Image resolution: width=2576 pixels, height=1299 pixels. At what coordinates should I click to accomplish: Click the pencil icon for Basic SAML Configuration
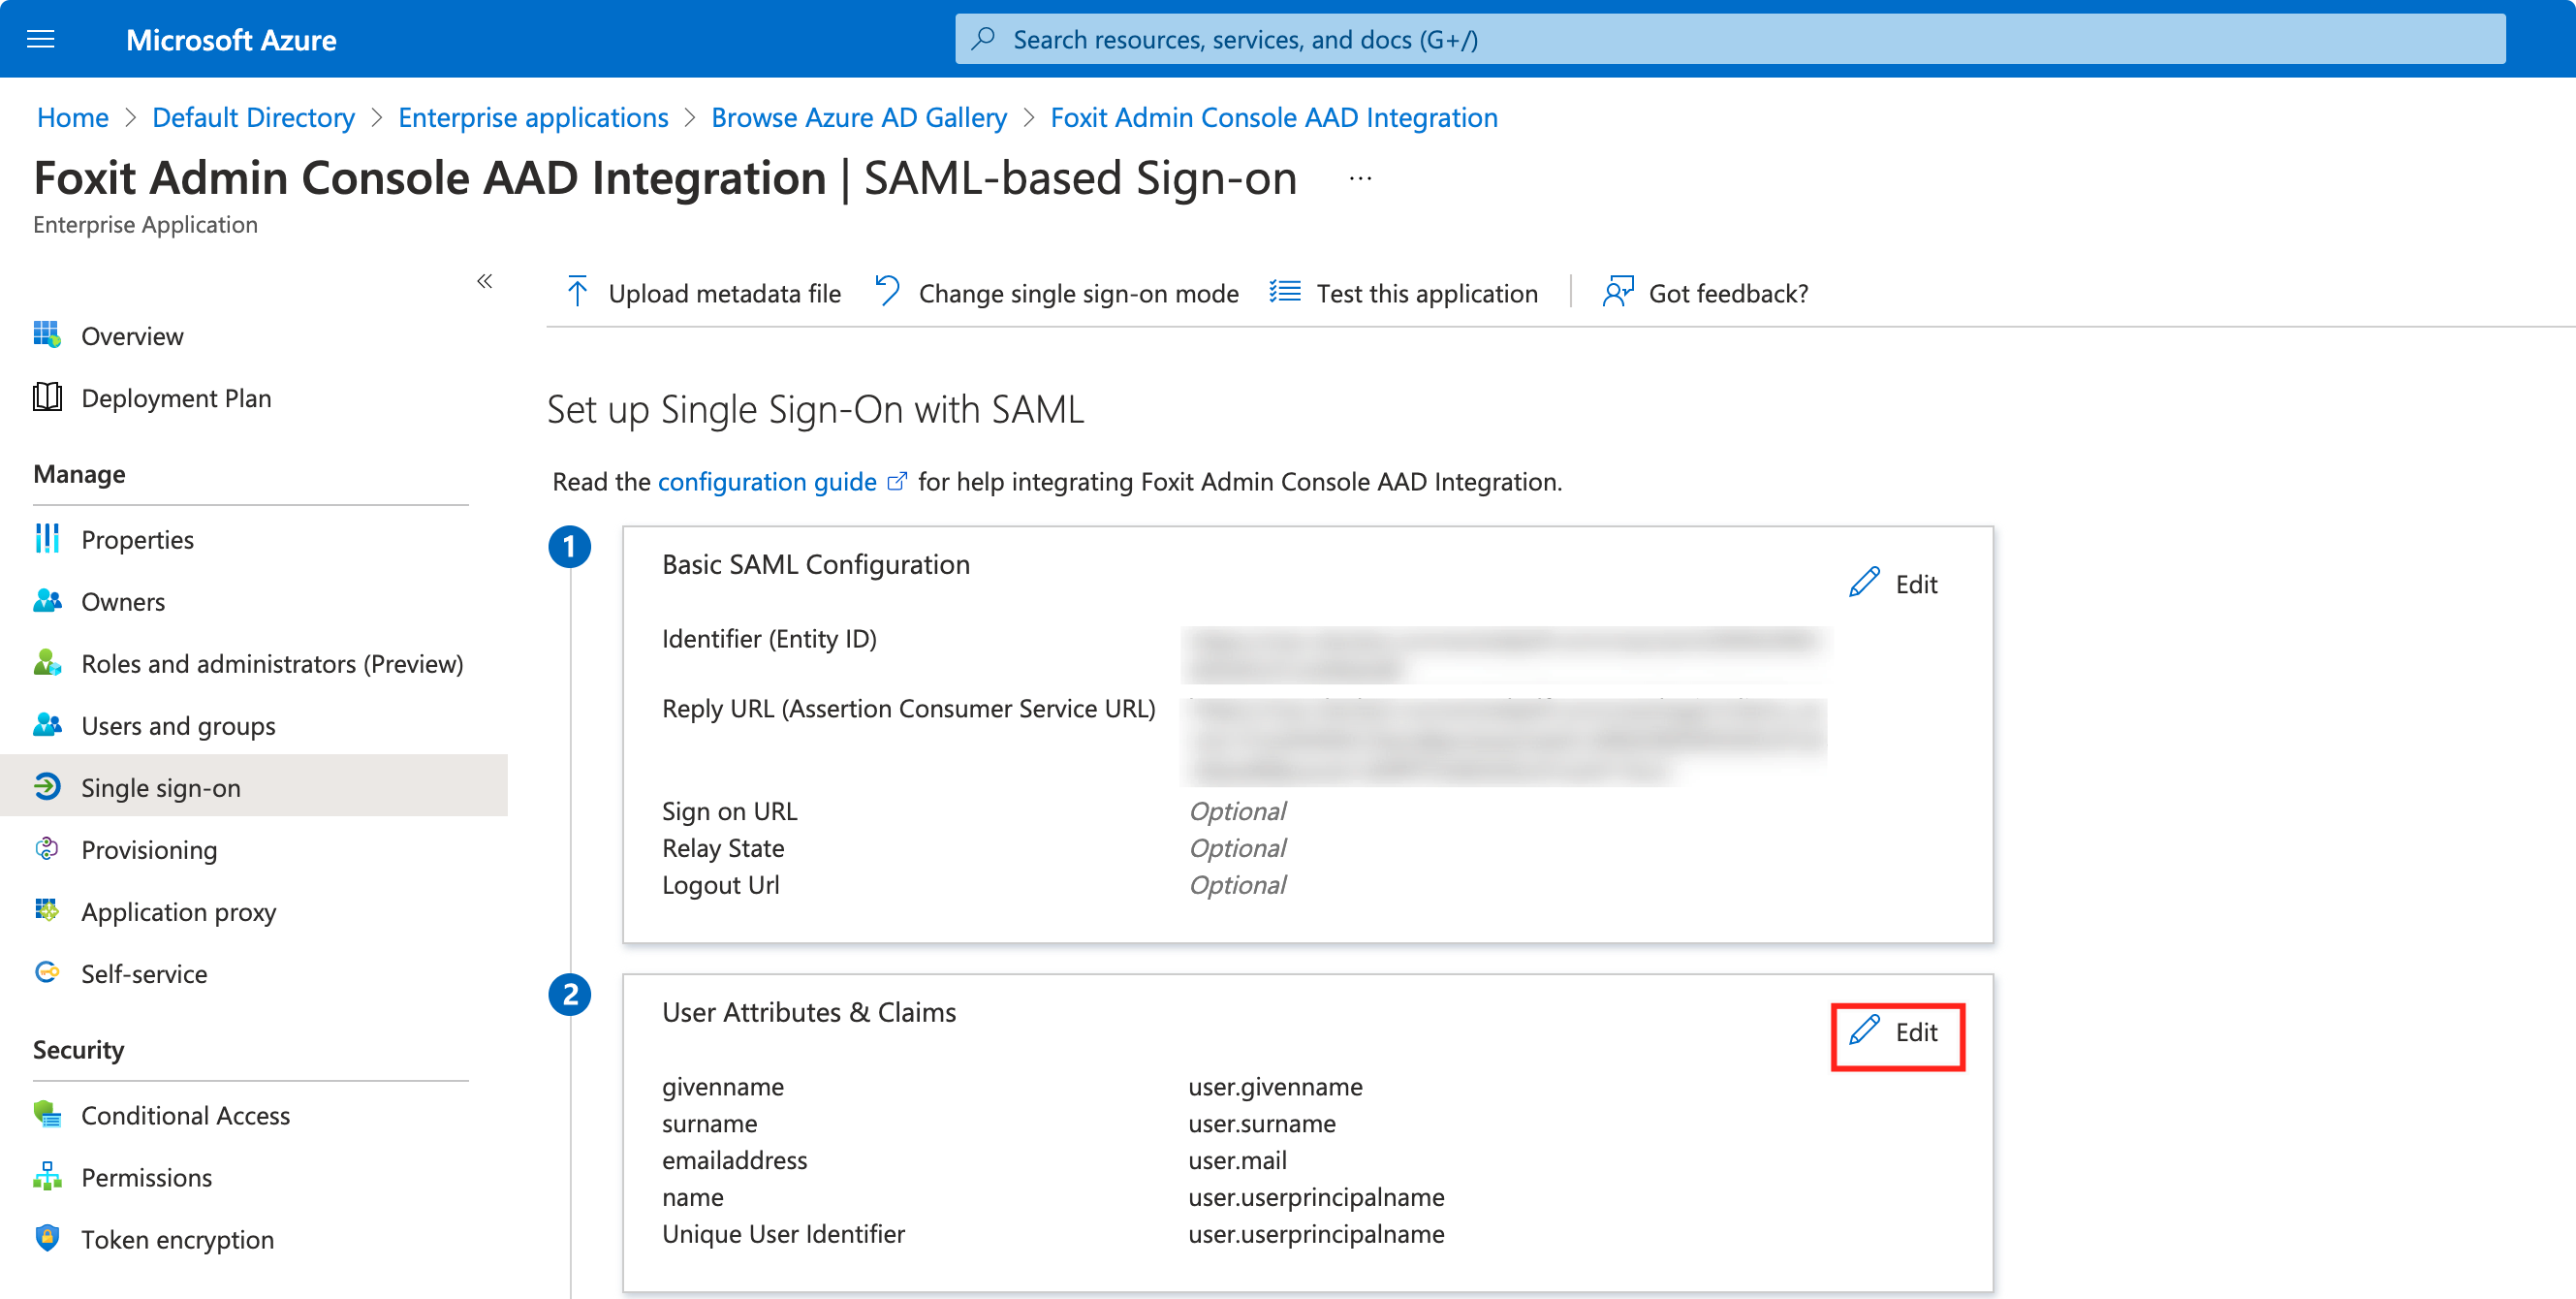click(x=1862, y=583)
